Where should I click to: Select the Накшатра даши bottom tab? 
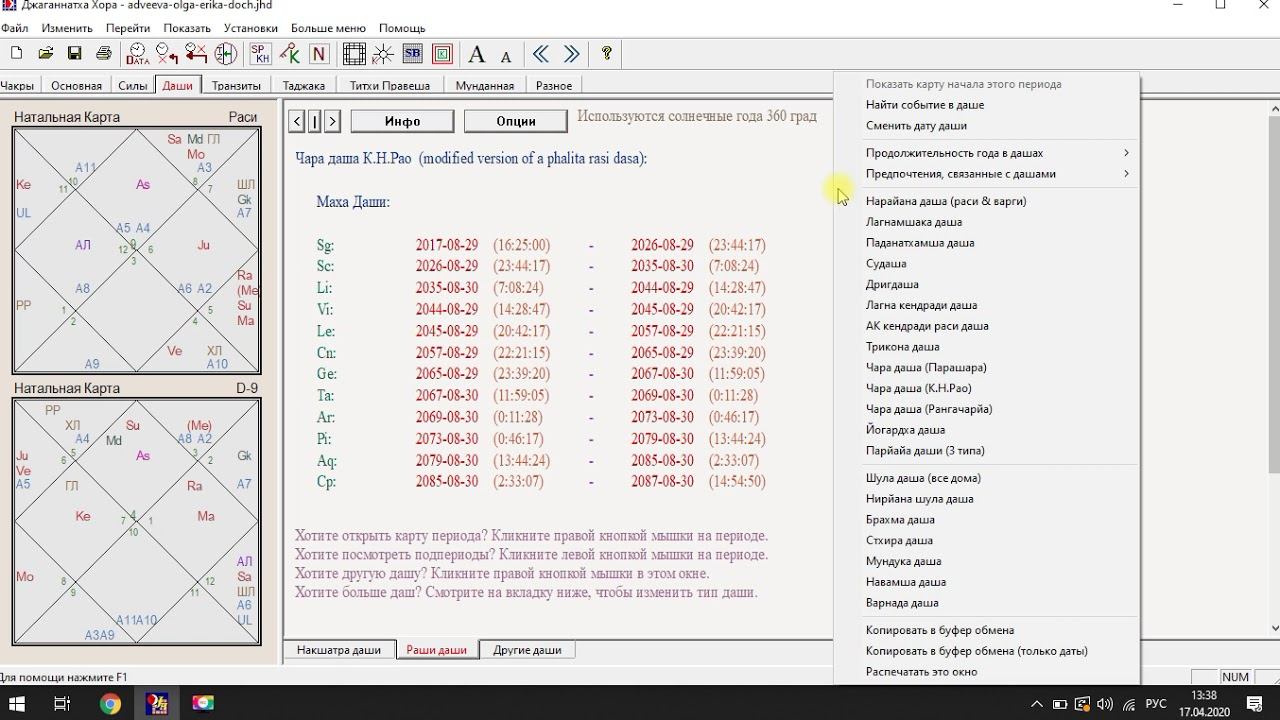[x=339, y=650]
